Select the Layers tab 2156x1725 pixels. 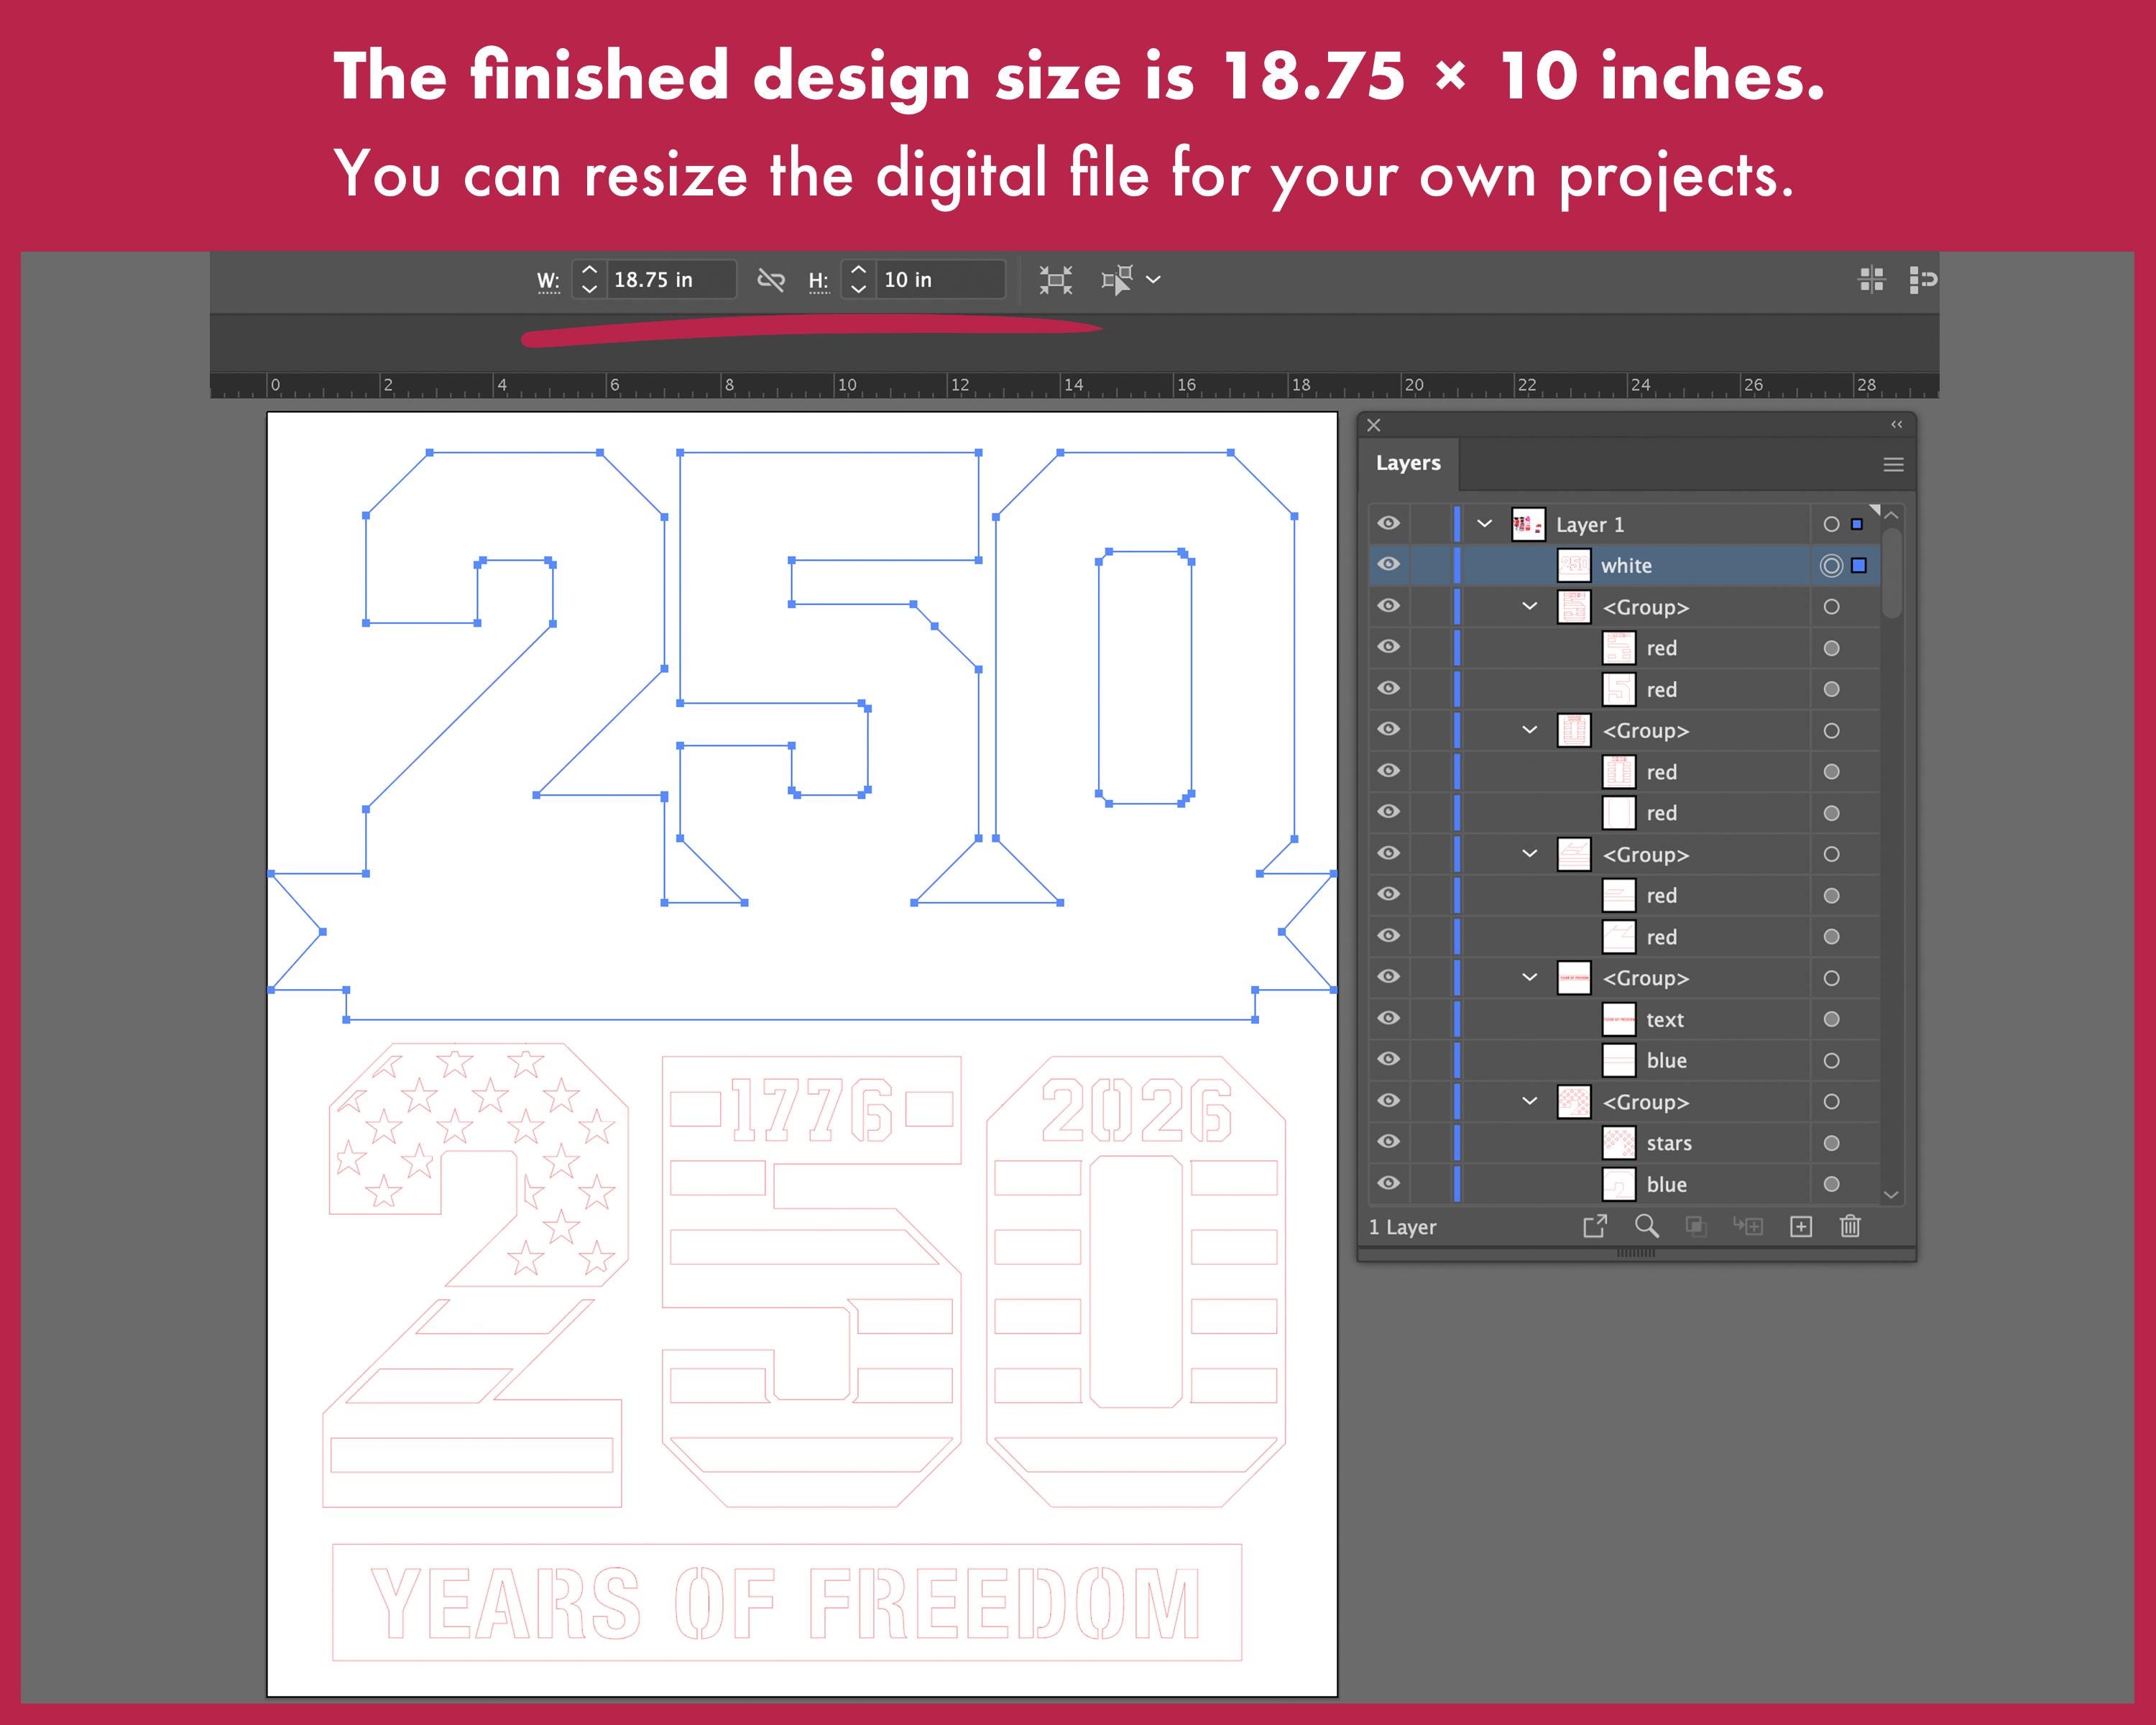pos(1408,463)
